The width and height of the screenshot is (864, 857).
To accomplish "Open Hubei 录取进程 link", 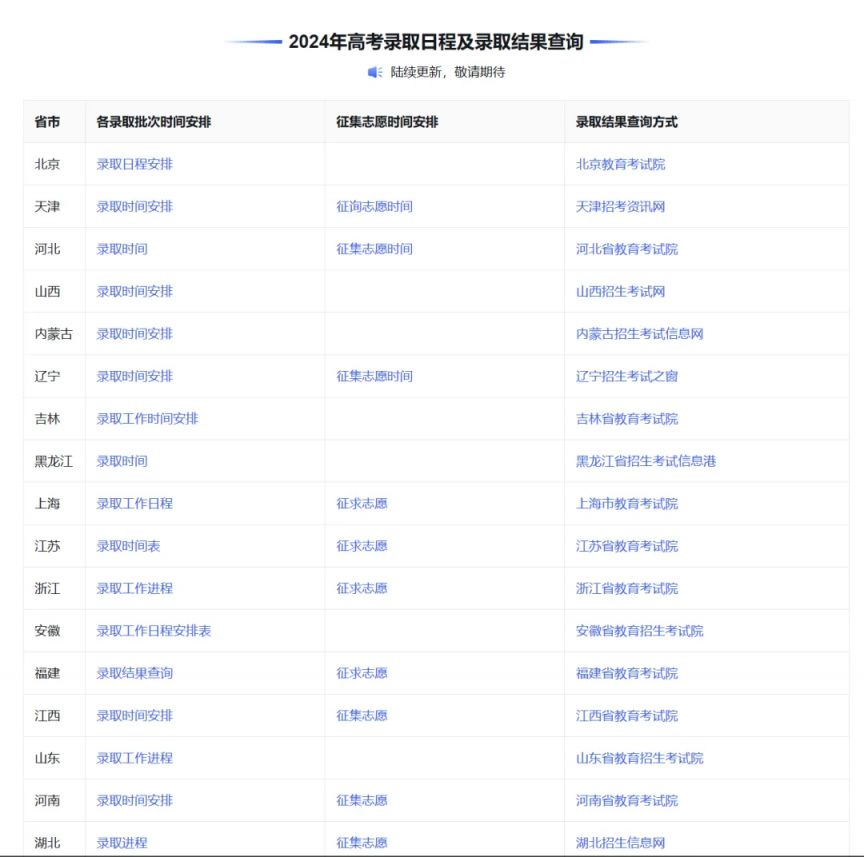I will tap(122, 843).
